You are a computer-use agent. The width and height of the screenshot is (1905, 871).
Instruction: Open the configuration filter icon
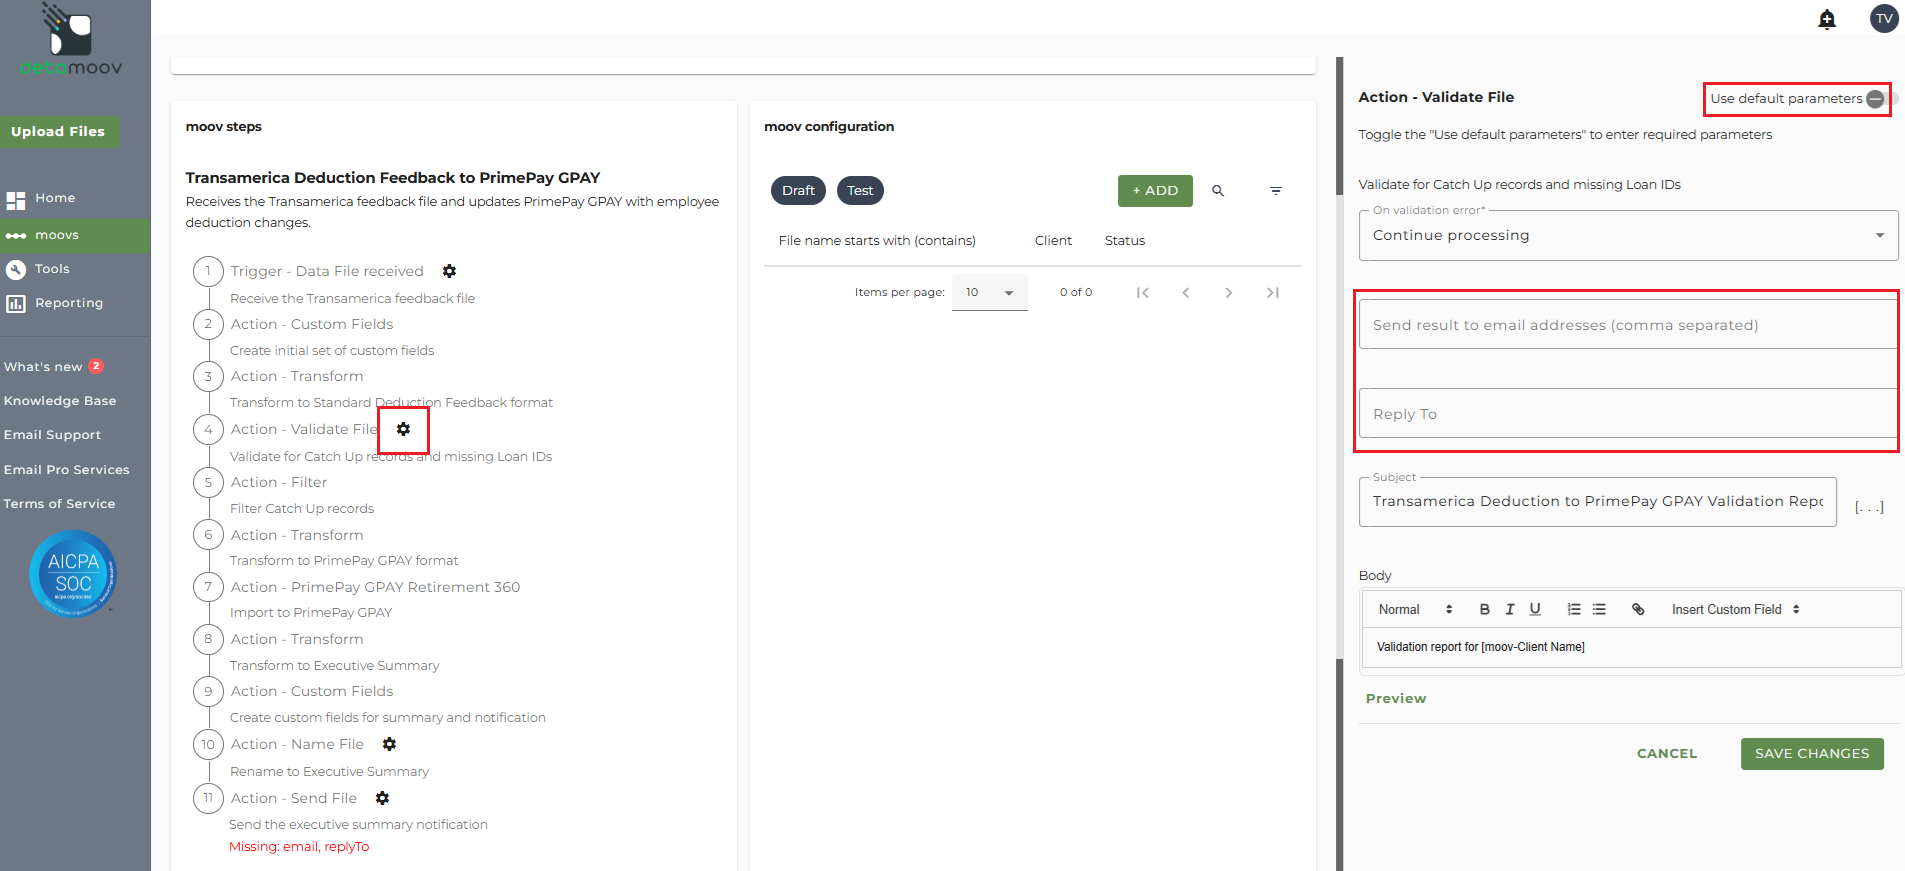1276,190
